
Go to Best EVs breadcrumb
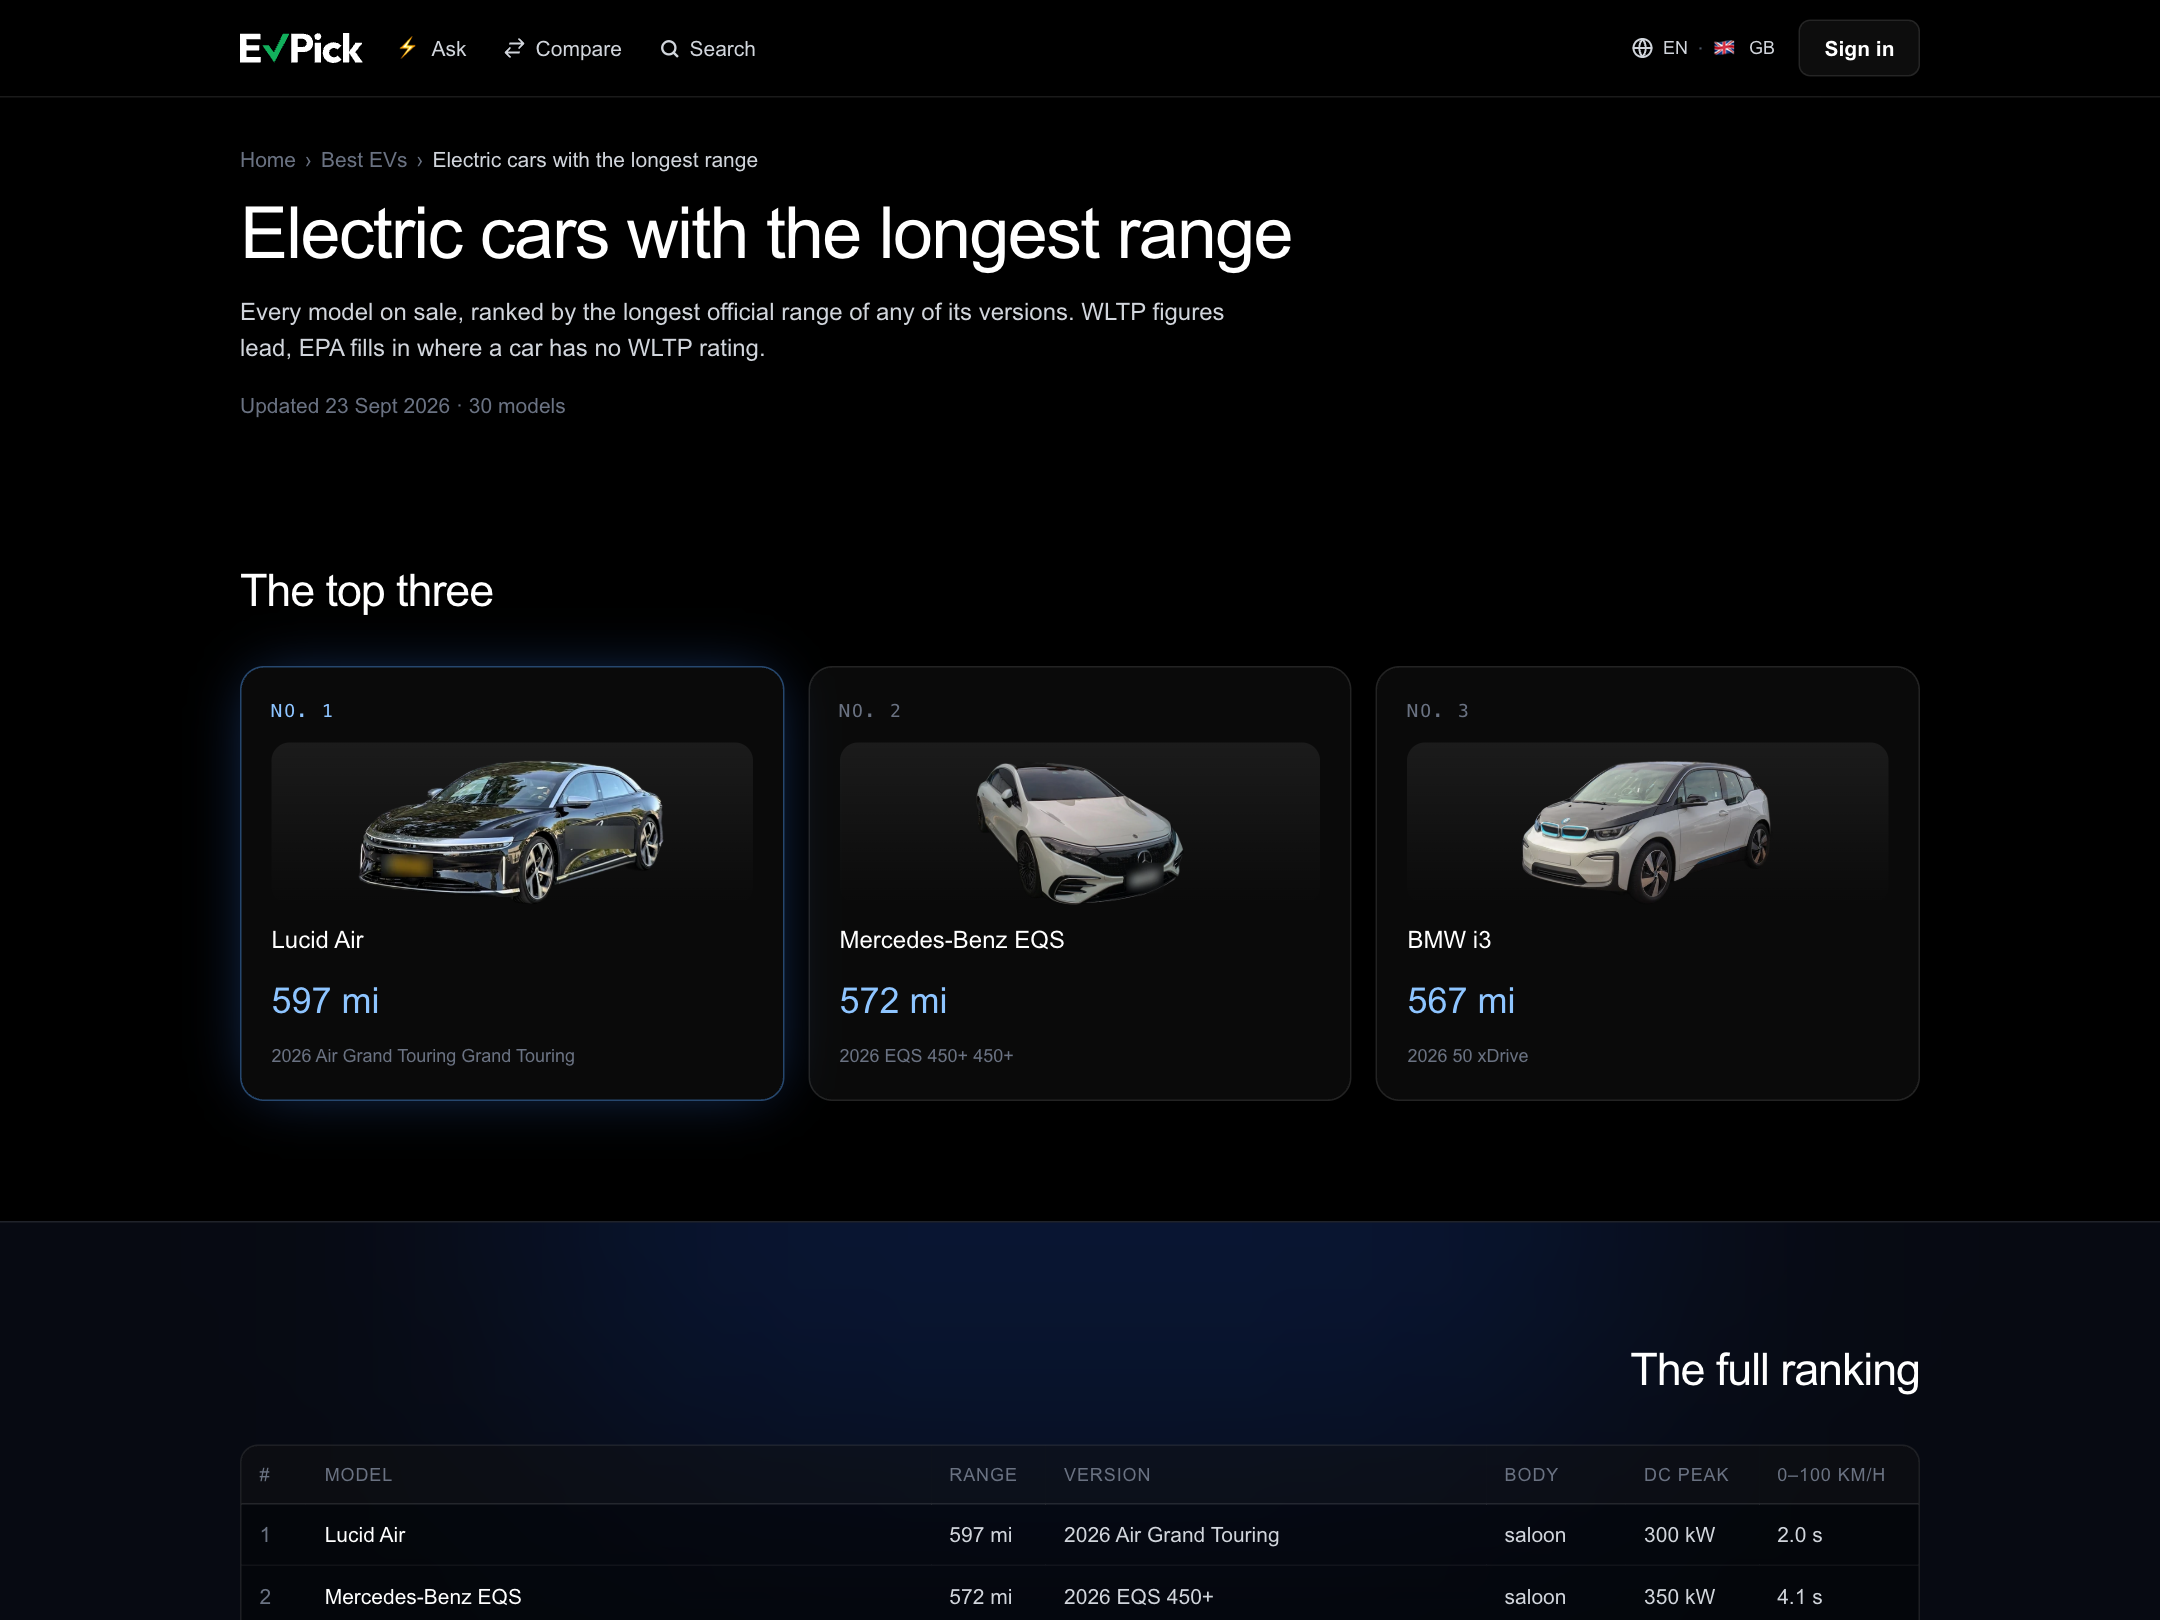[x=364, y=160]
